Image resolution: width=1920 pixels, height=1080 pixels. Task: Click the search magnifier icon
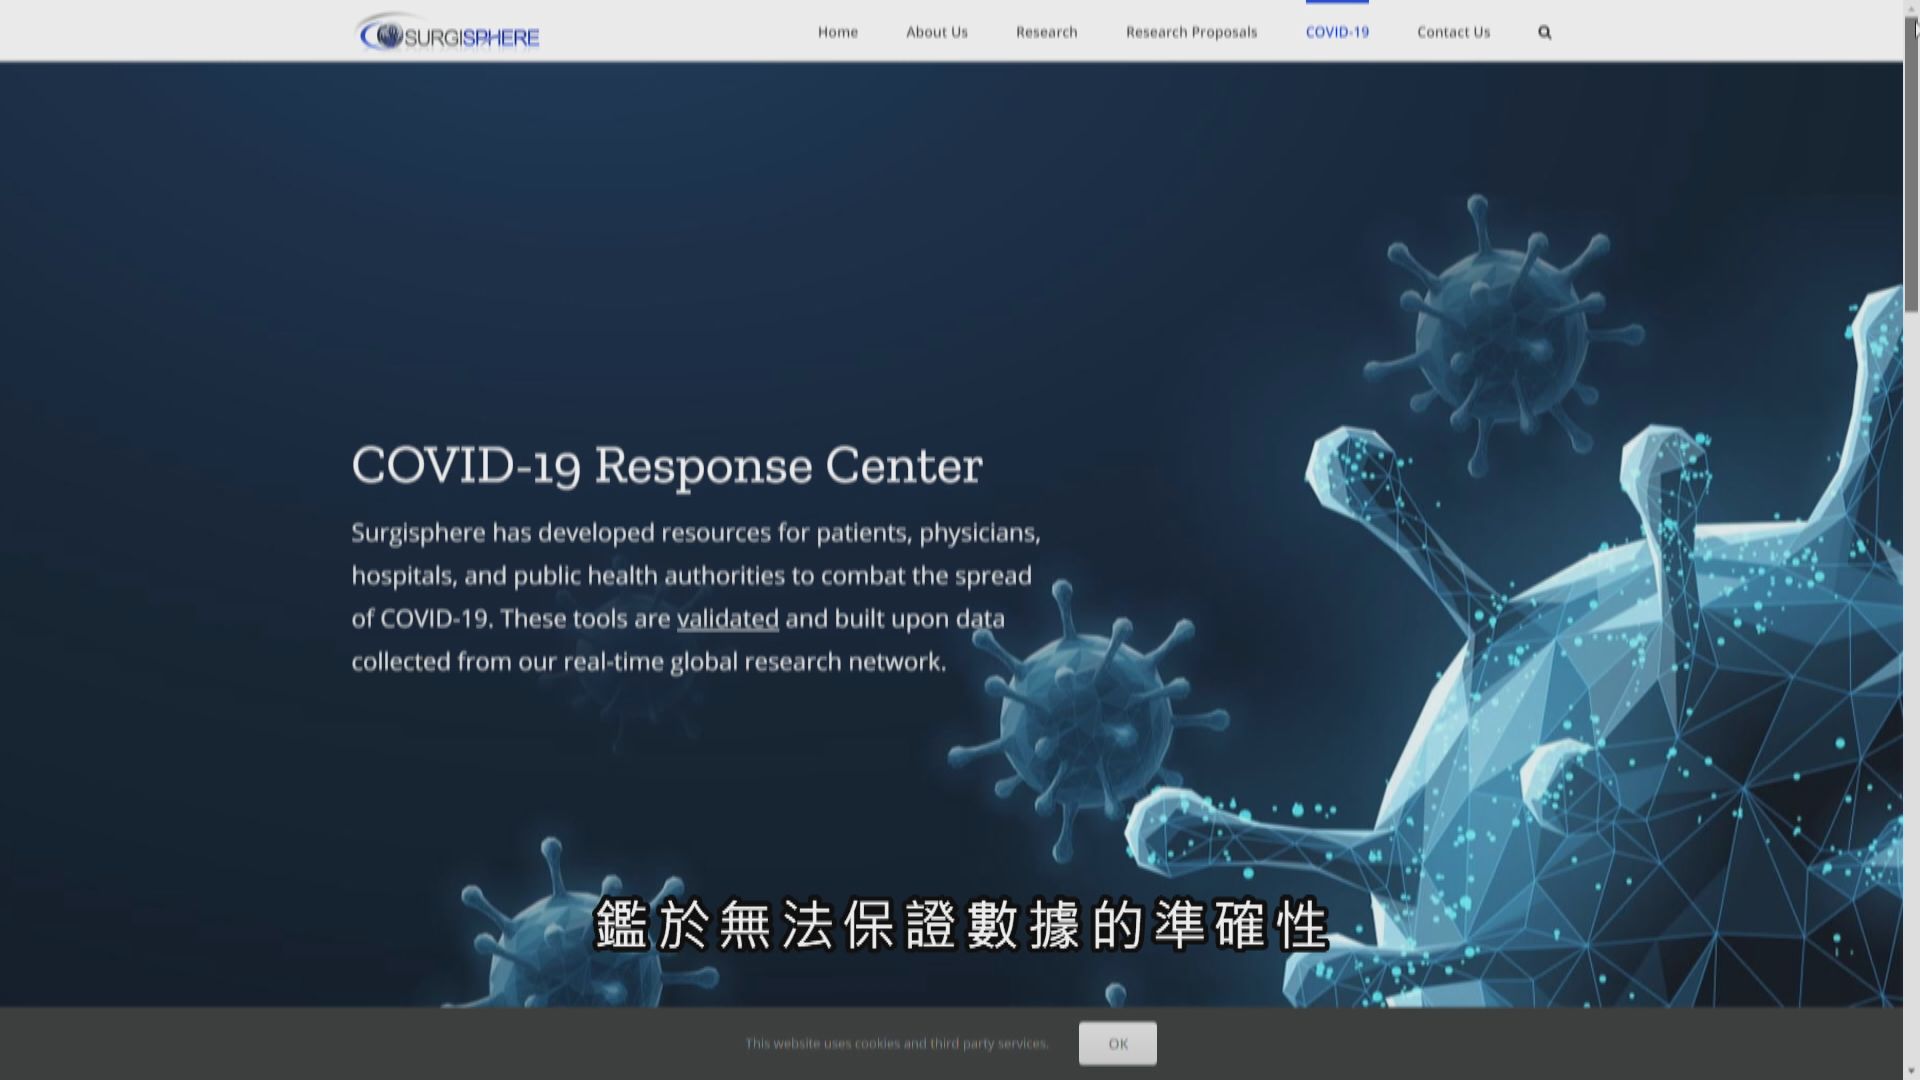(x=1544, y=33)
